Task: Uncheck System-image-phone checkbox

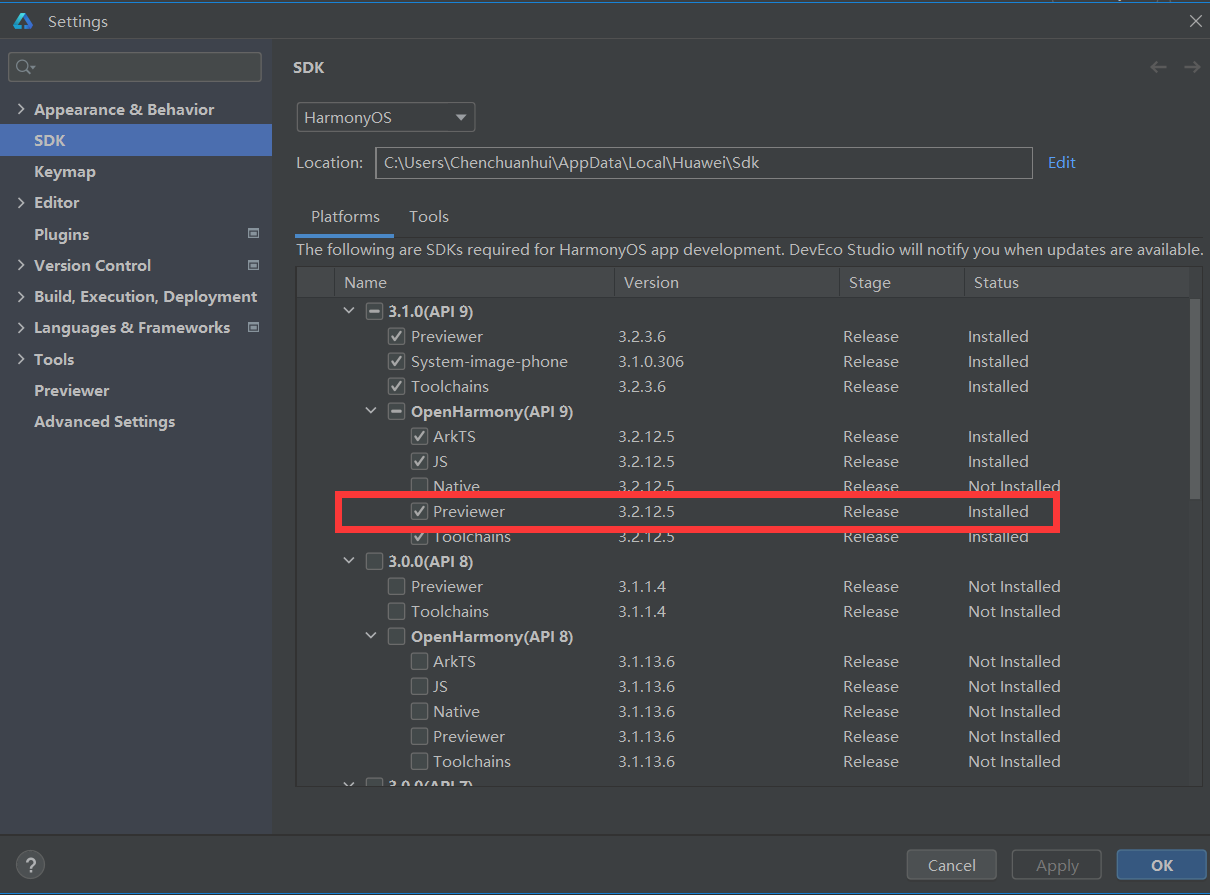Action: 397,361
